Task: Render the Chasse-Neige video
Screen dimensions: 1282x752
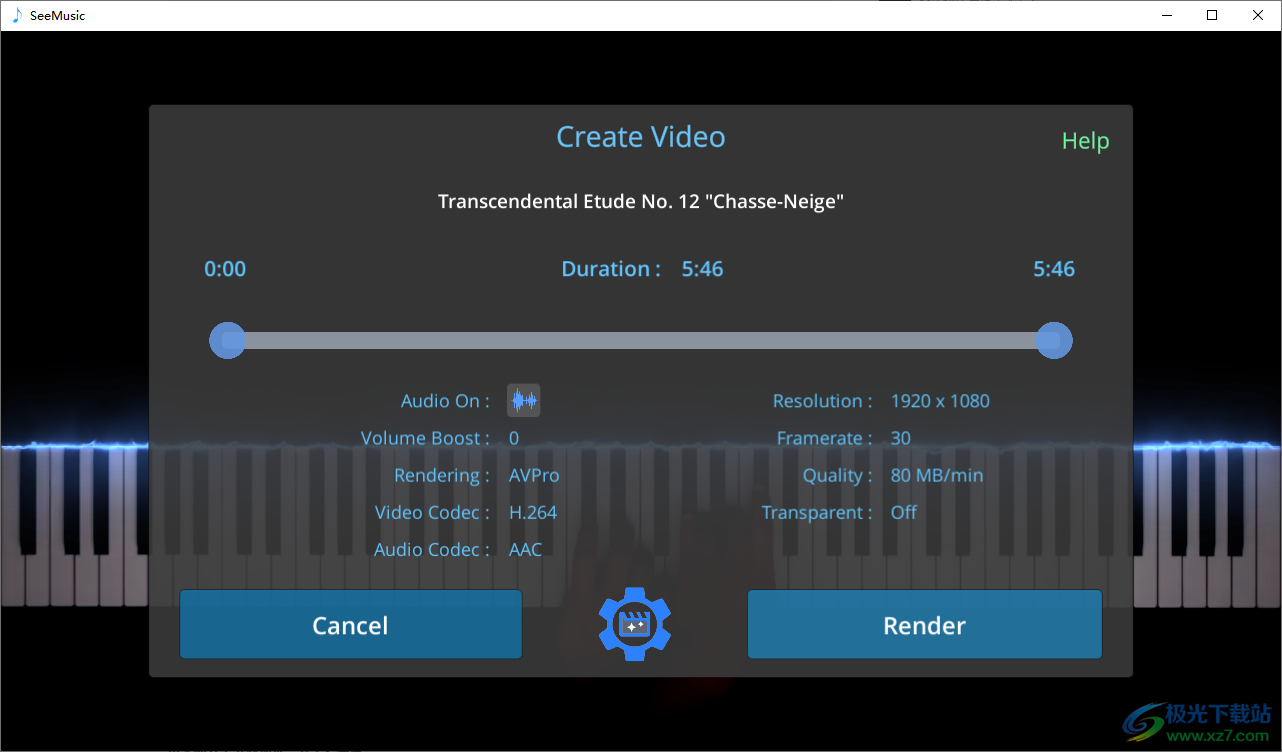Action: [923, 624]
